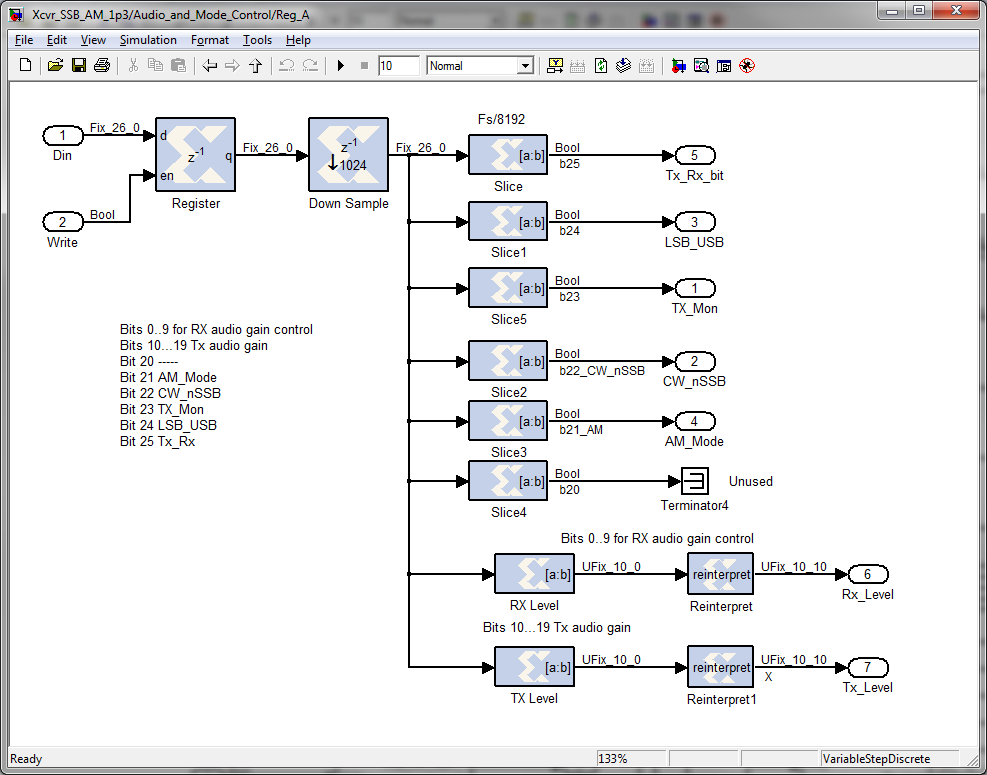Select the Register block

click(195, 154)
